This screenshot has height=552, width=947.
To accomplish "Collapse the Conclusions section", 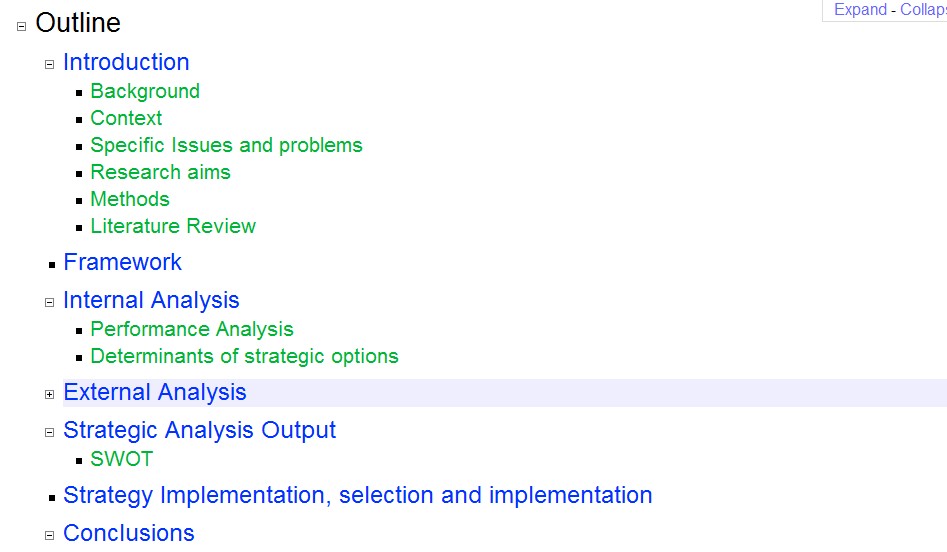I will (x=50, y=535).
